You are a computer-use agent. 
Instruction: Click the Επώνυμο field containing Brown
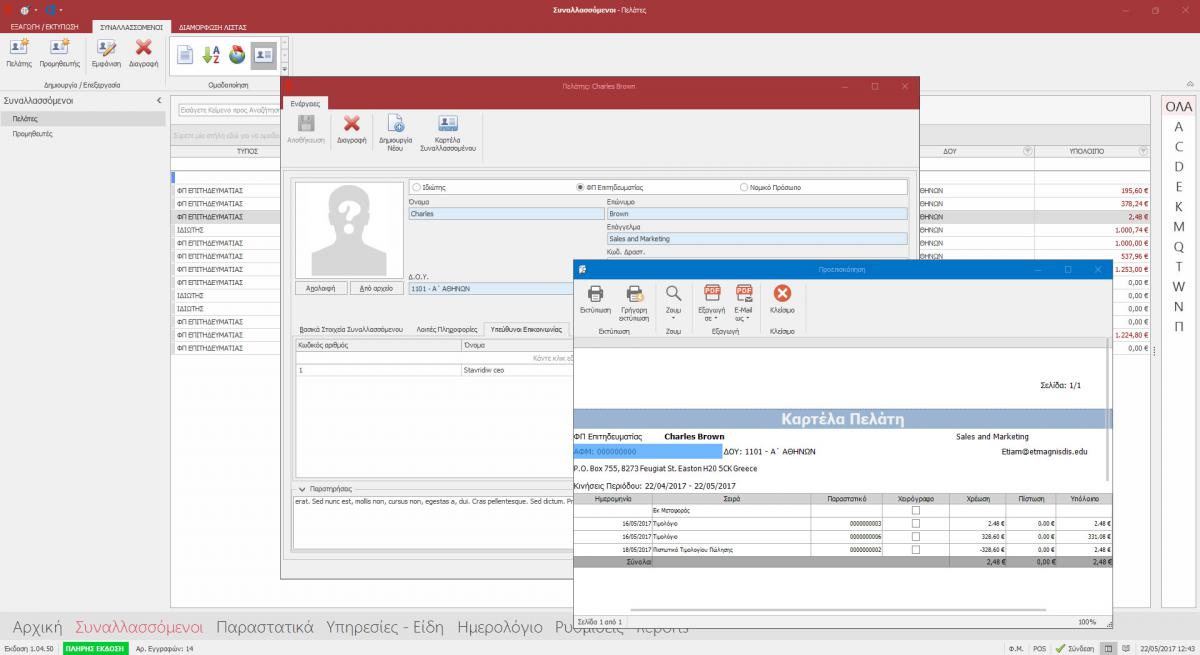(757, 213)
